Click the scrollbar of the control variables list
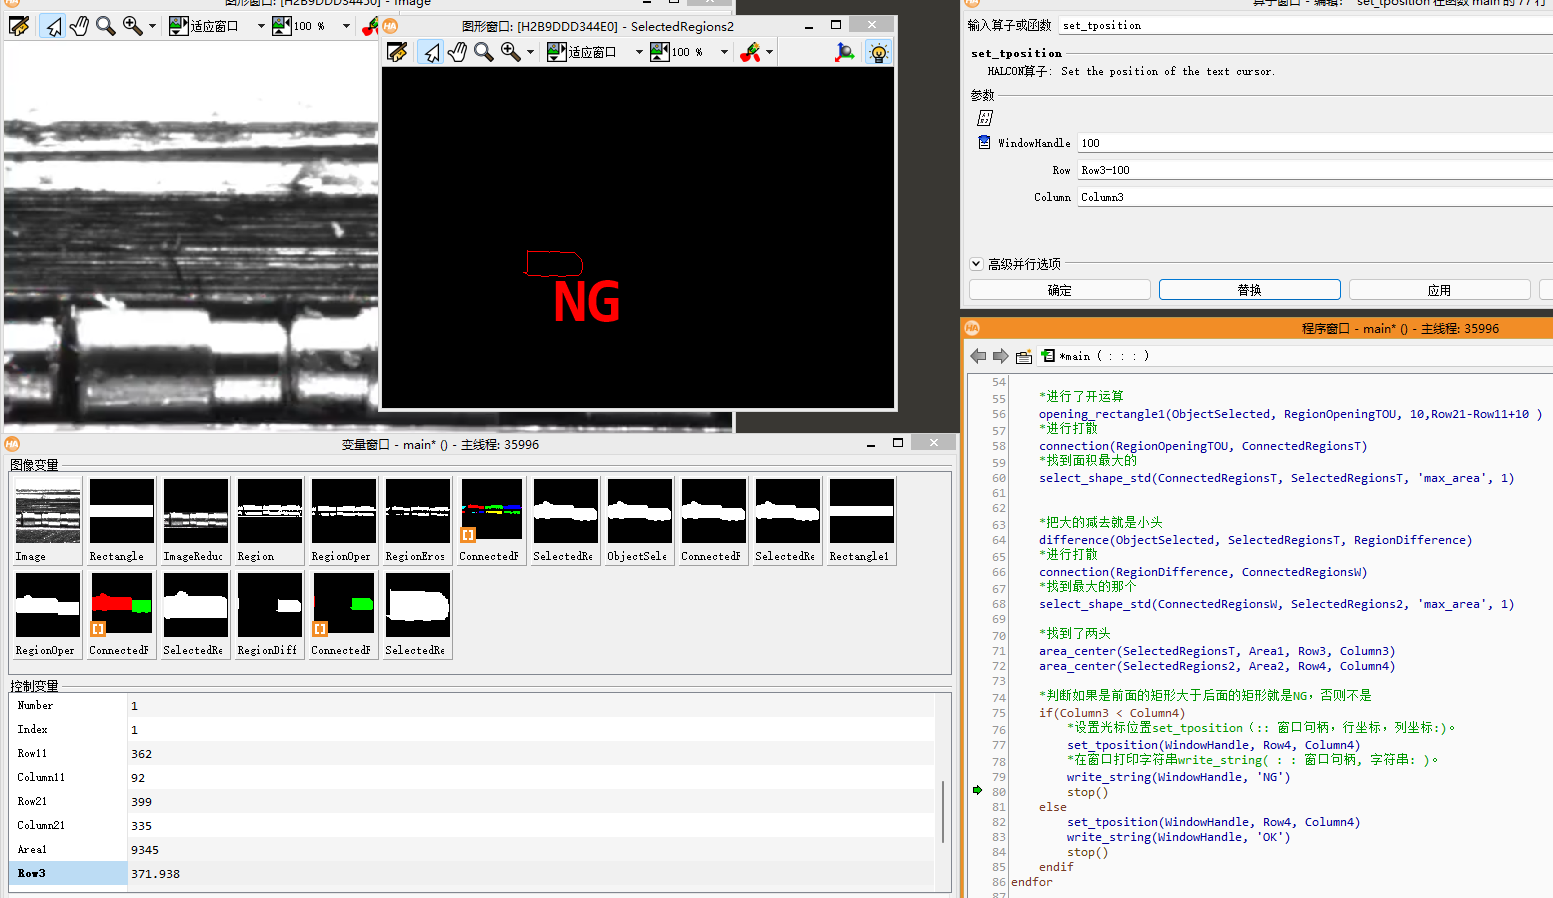 [943, 811]
